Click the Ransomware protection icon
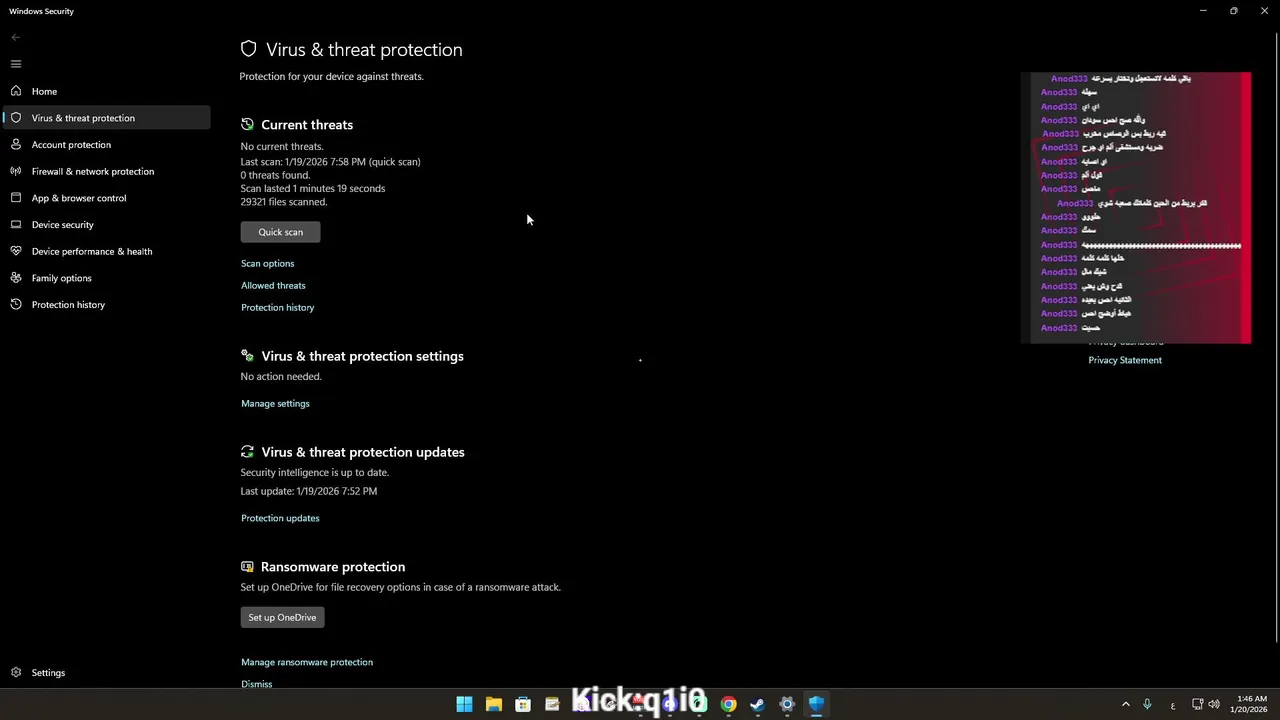The height and width of the screenshot is (720, 1280). [247, 567]
